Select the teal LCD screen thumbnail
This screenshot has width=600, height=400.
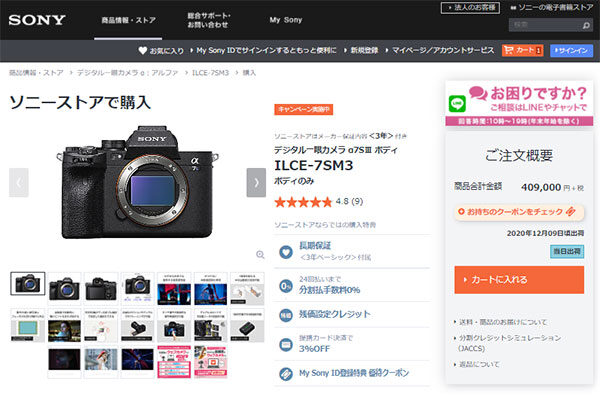pos(28,326)
